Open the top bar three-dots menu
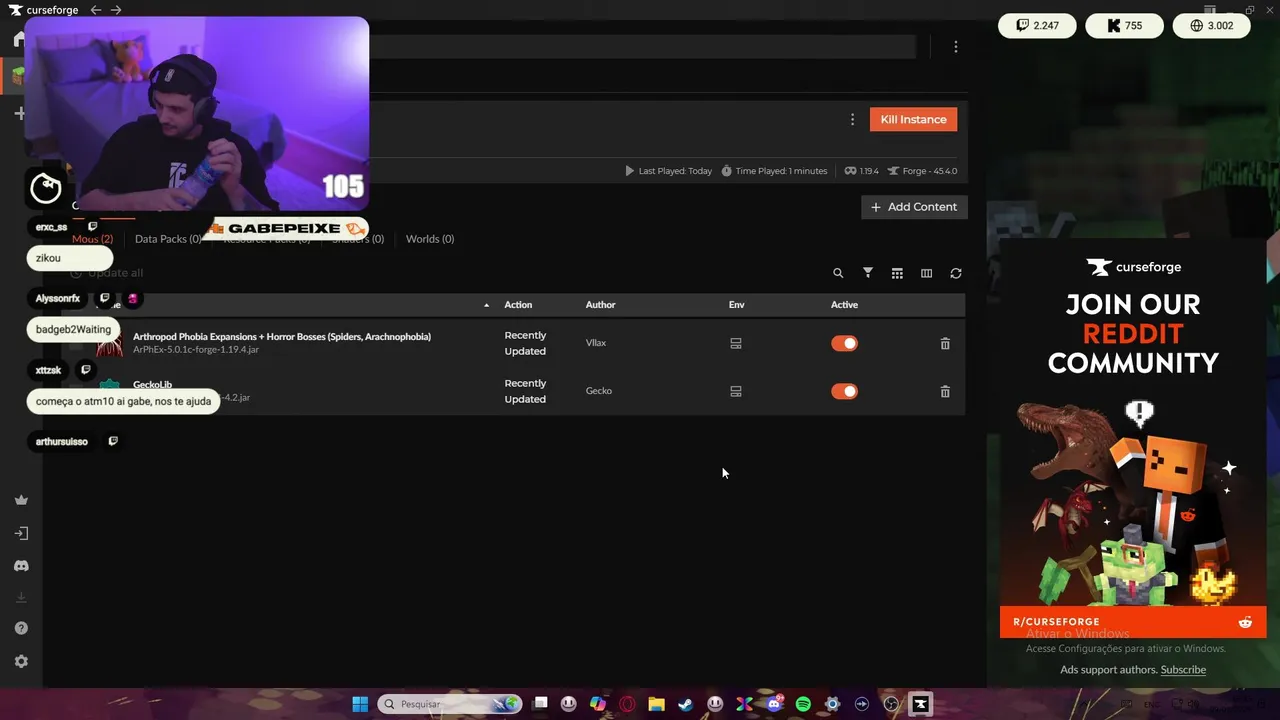1280x720 pixels. 956,47
